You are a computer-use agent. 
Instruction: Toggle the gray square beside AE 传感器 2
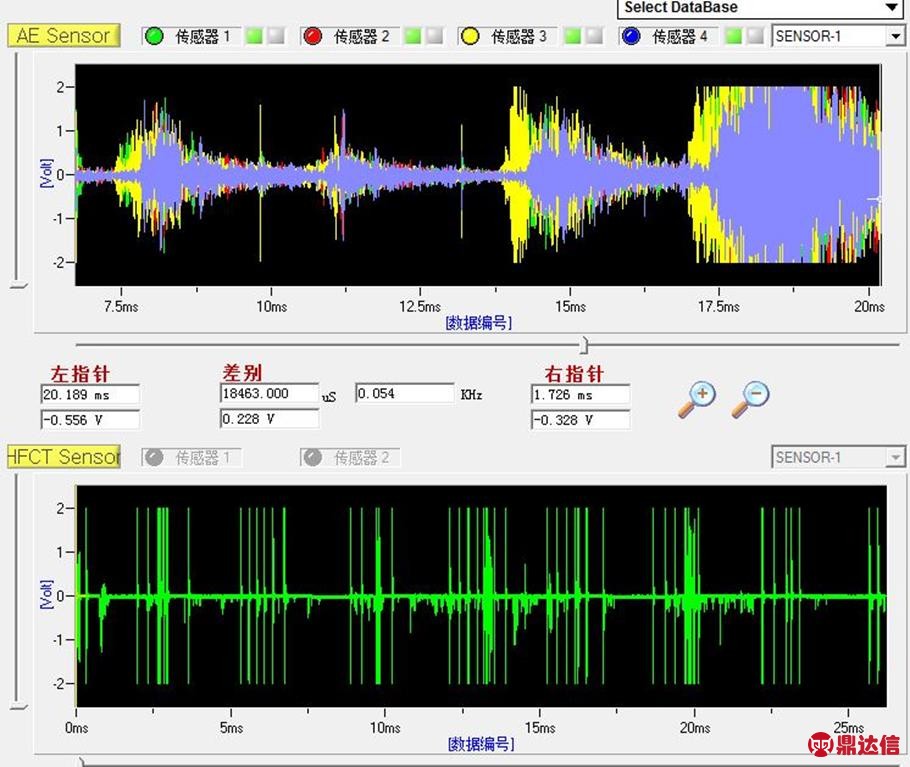435,36
